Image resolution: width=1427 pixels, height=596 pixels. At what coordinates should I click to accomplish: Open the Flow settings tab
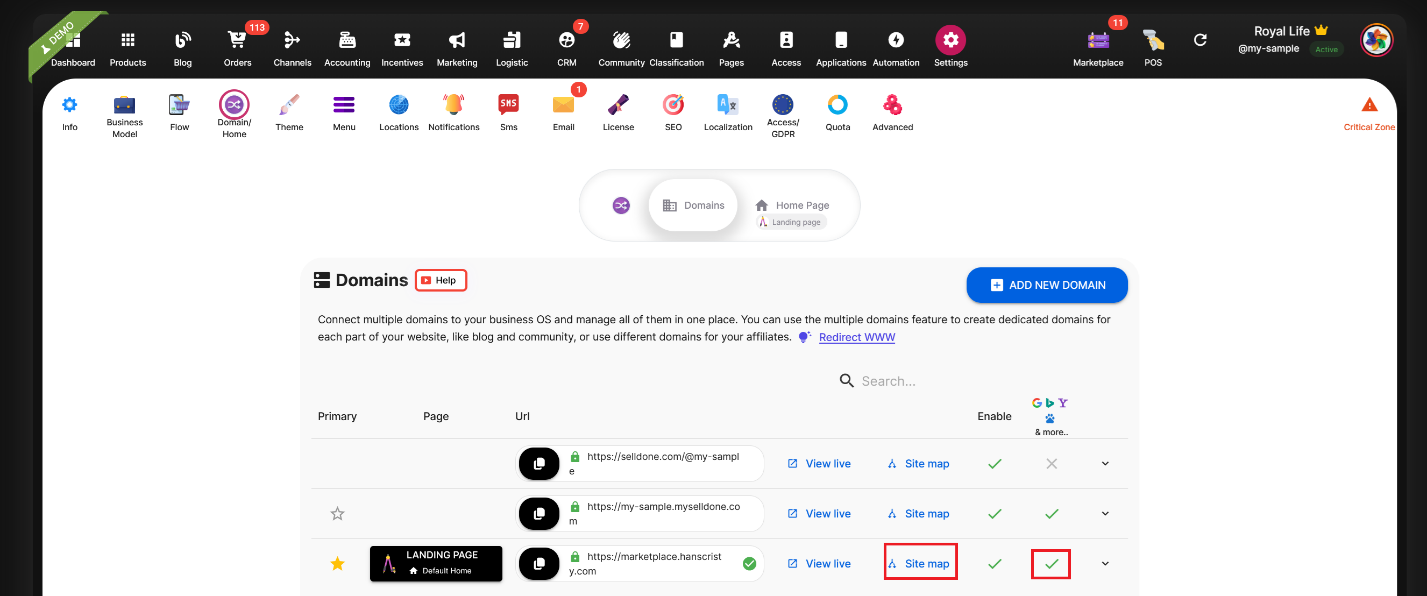point(180,112)
